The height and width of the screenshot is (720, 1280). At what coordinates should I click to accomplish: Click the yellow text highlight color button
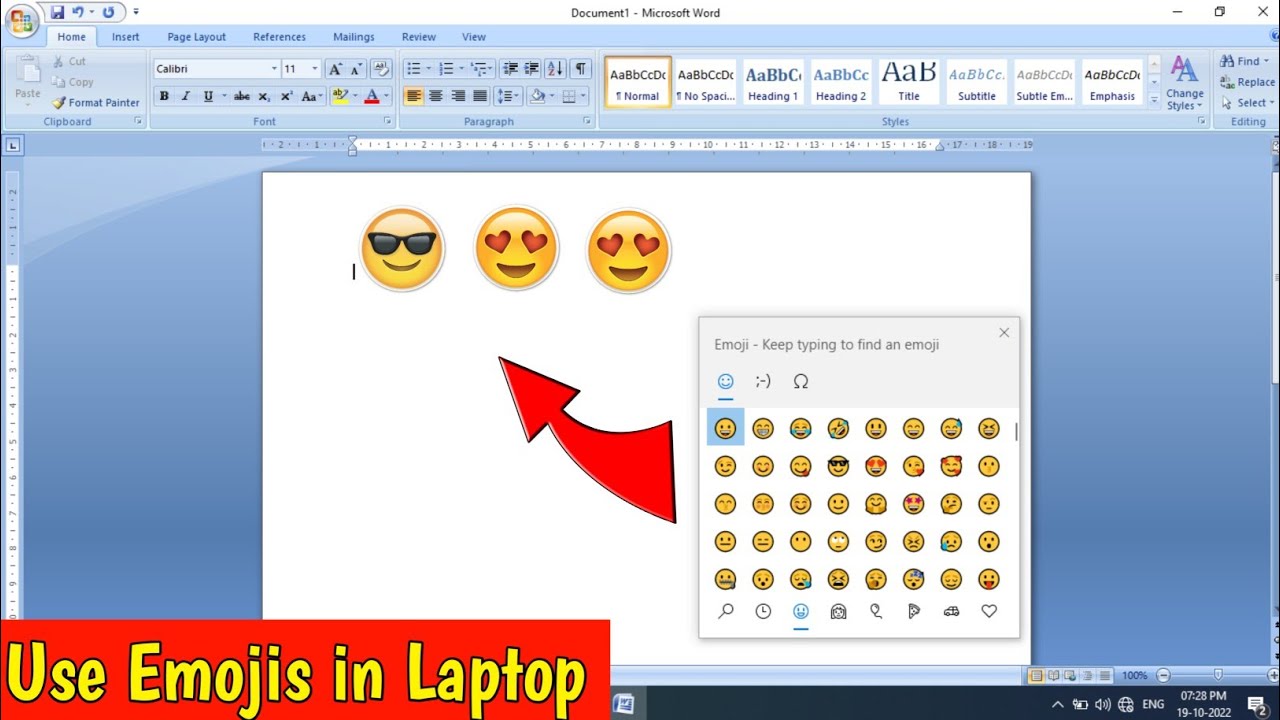(x=340, y=96)
